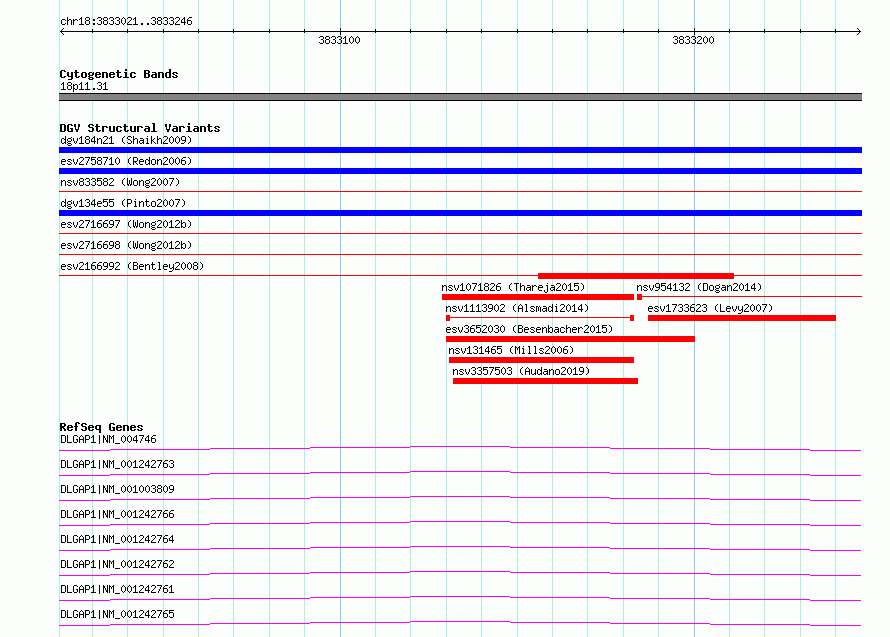Open esv2716697 (Wong2012b) variant

tap(126, 224)
